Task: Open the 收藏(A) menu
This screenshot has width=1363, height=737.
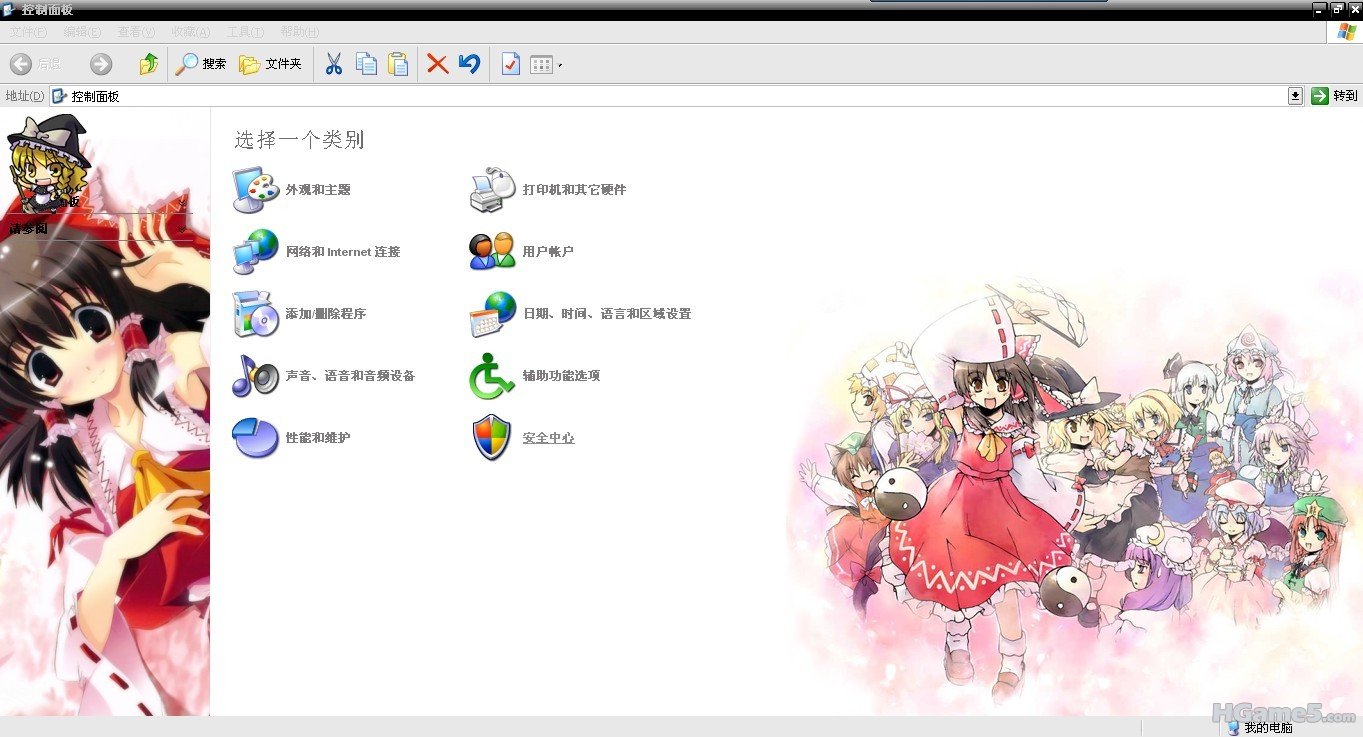Action: (x=190, y=32)
